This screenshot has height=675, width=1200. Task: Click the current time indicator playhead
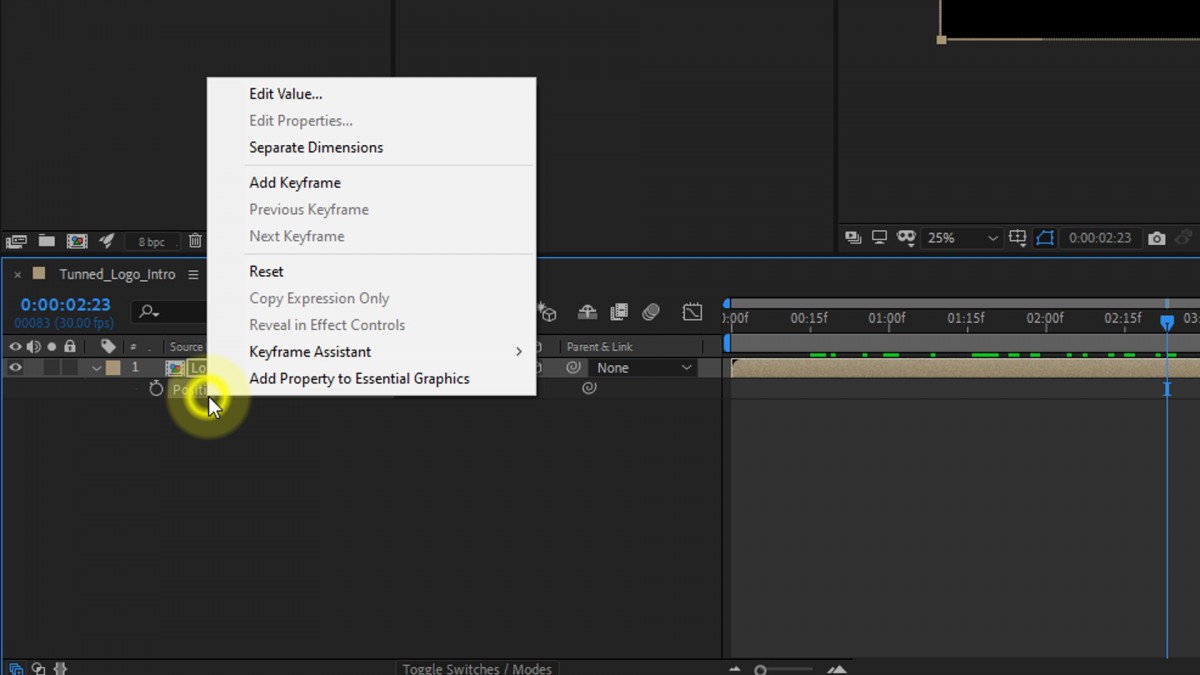1167,322
